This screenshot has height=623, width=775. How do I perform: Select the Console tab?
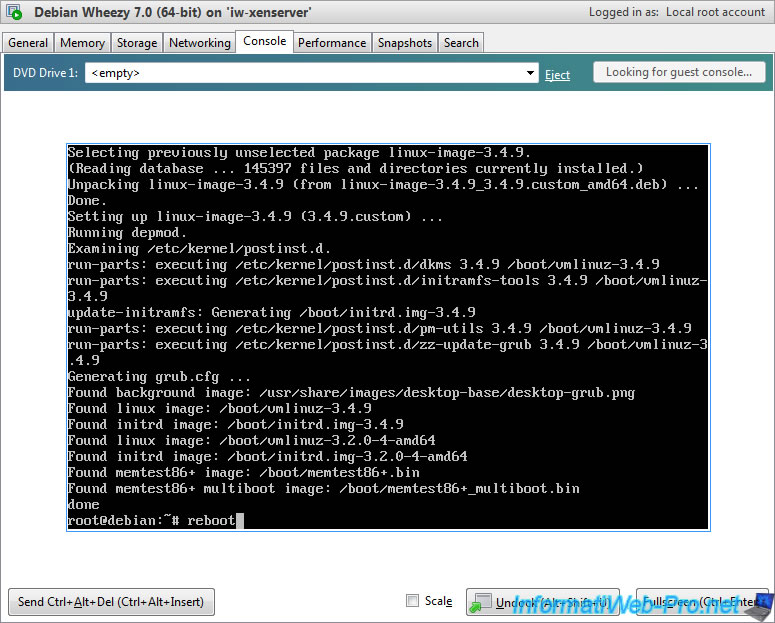(x=264, y=41)
